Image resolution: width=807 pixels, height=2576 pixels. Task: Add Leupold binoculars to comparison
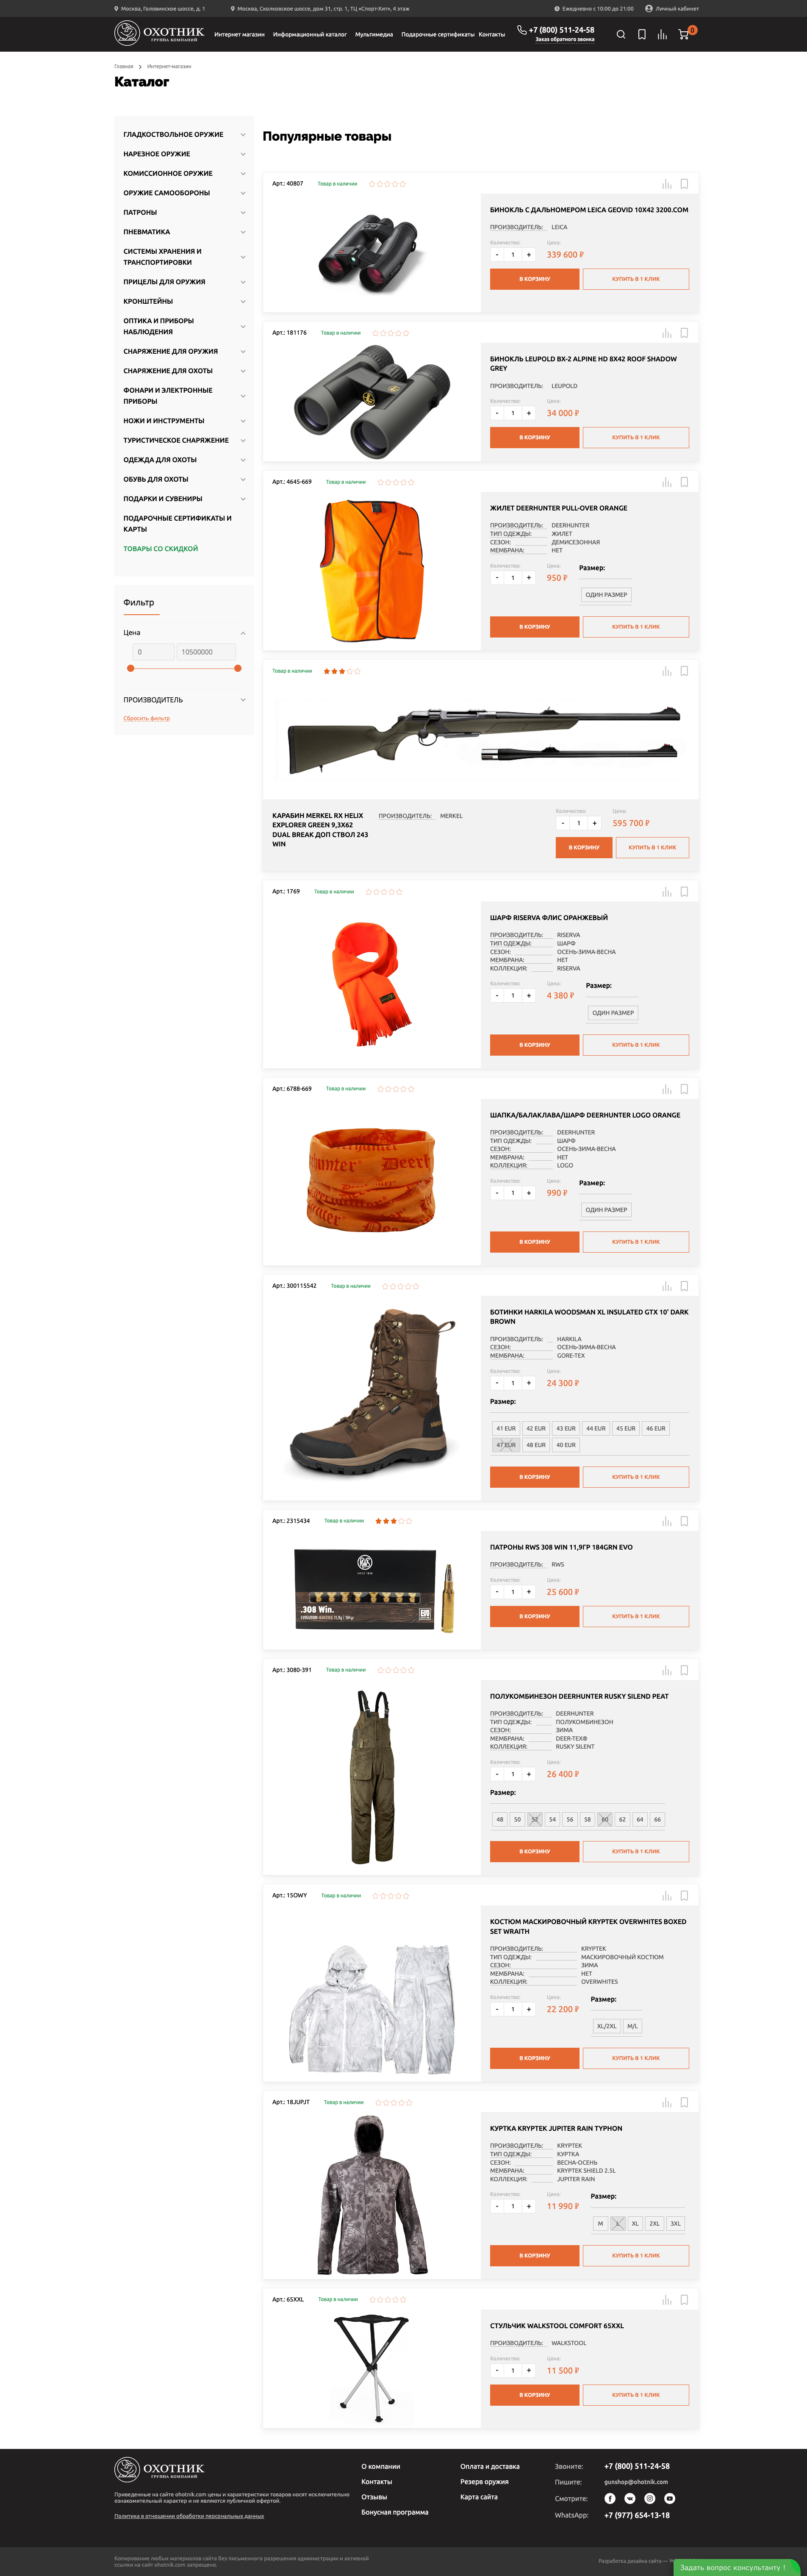[x=666, y=333]
